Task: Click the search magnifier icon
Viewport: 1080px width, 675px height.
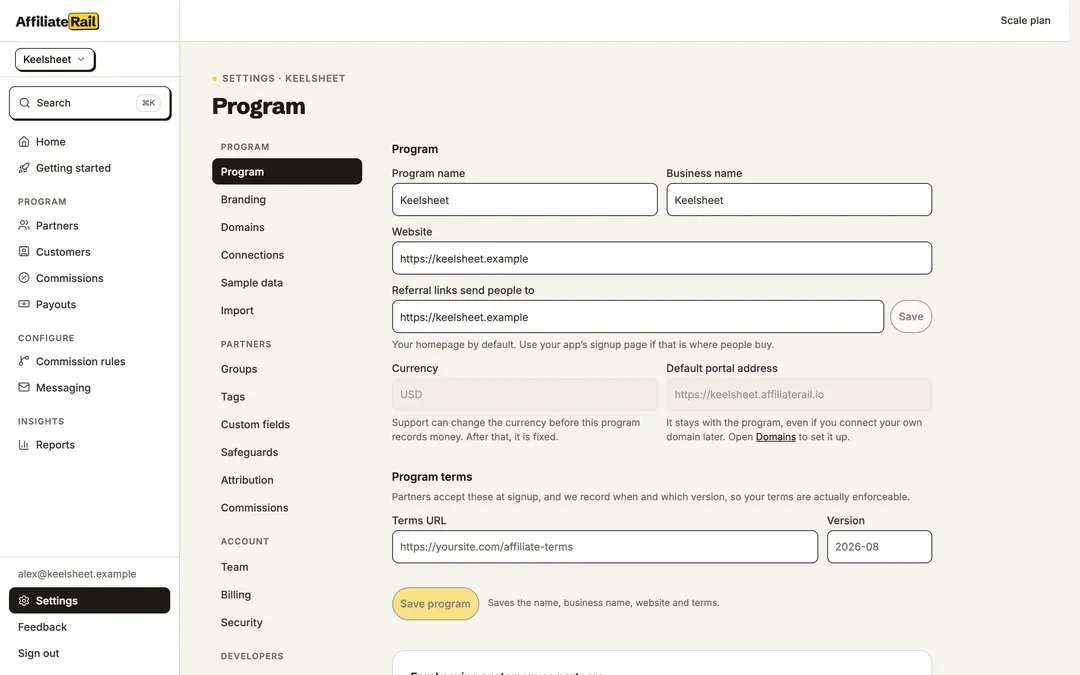Action: pyautogui.click(x=25, y=103)
